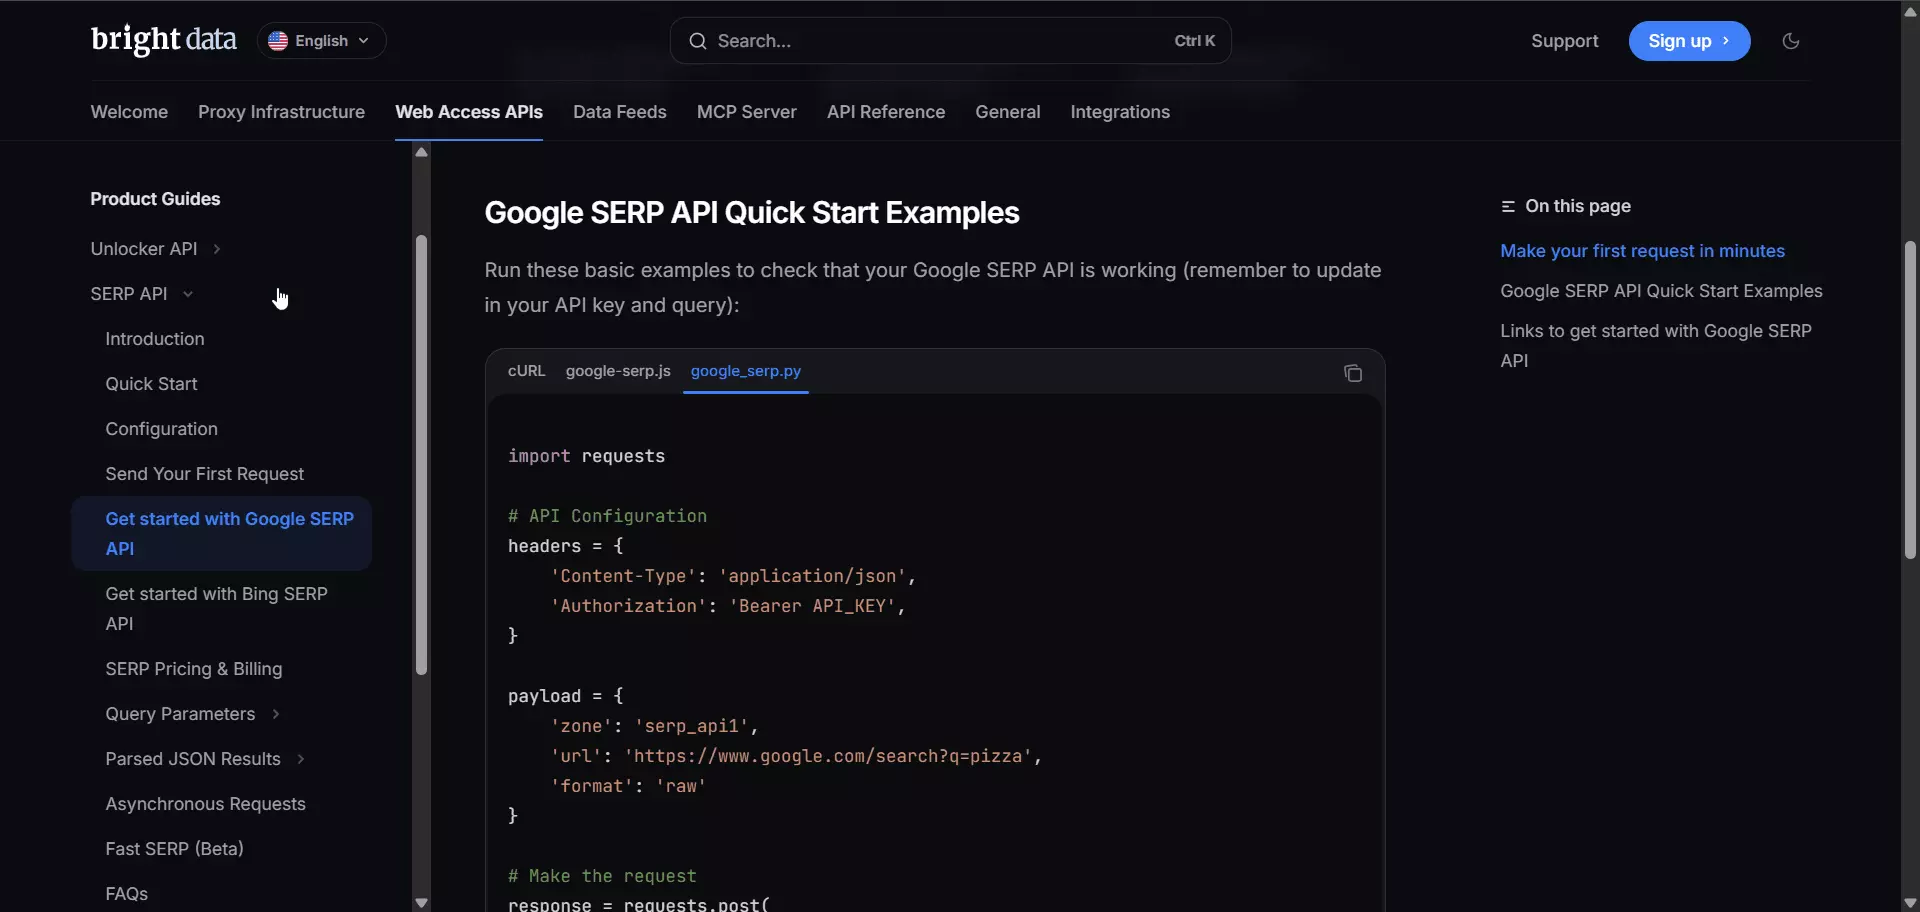
Task: Click the US flag icon in language selector
Action: (279, 41)
